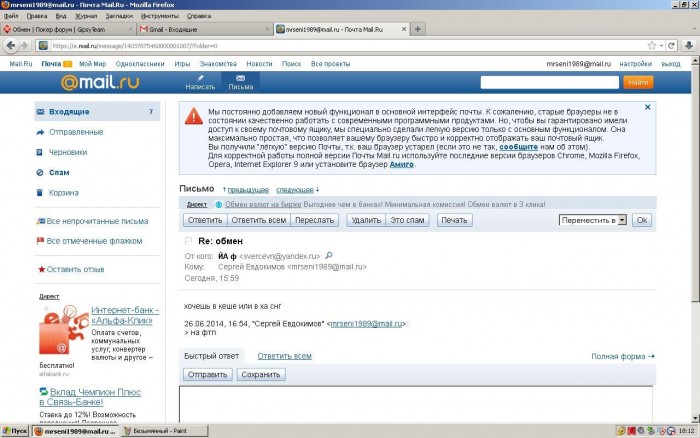The image size is (700, 438).
Task: Click the sender search magnifier icon
Action: click(329, 256)
